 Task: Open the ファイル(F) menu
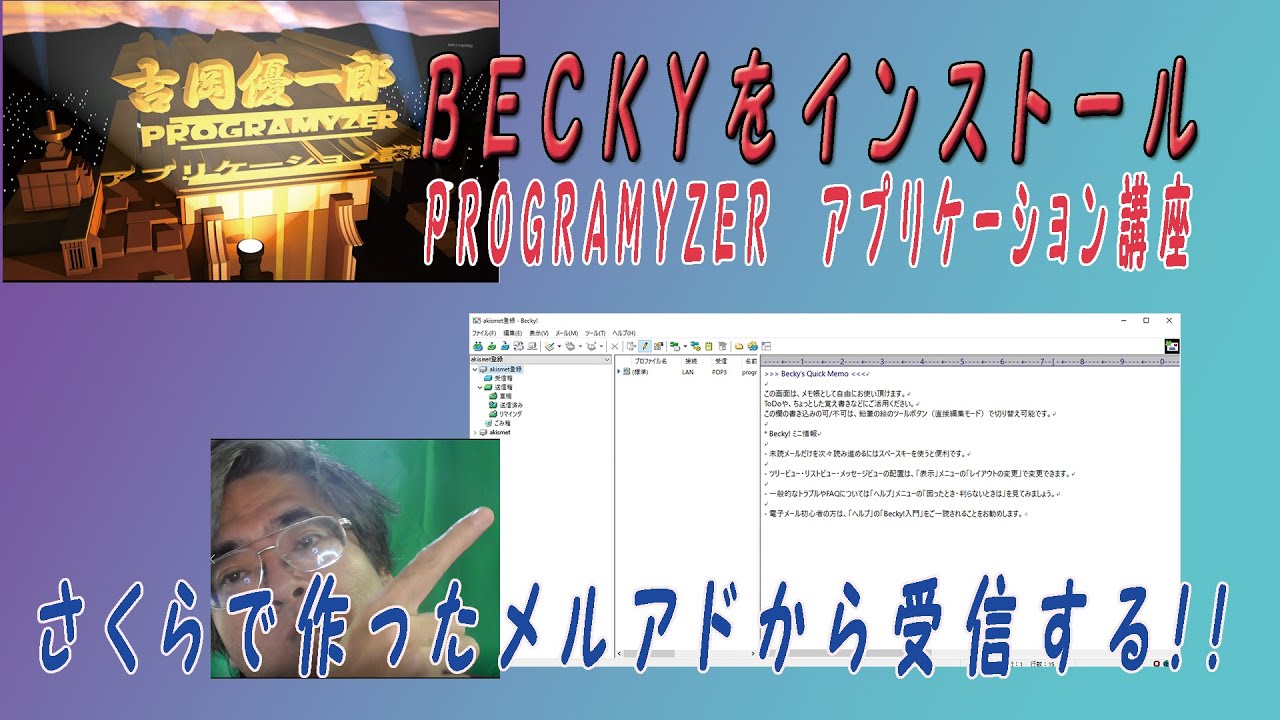point(484,333)
